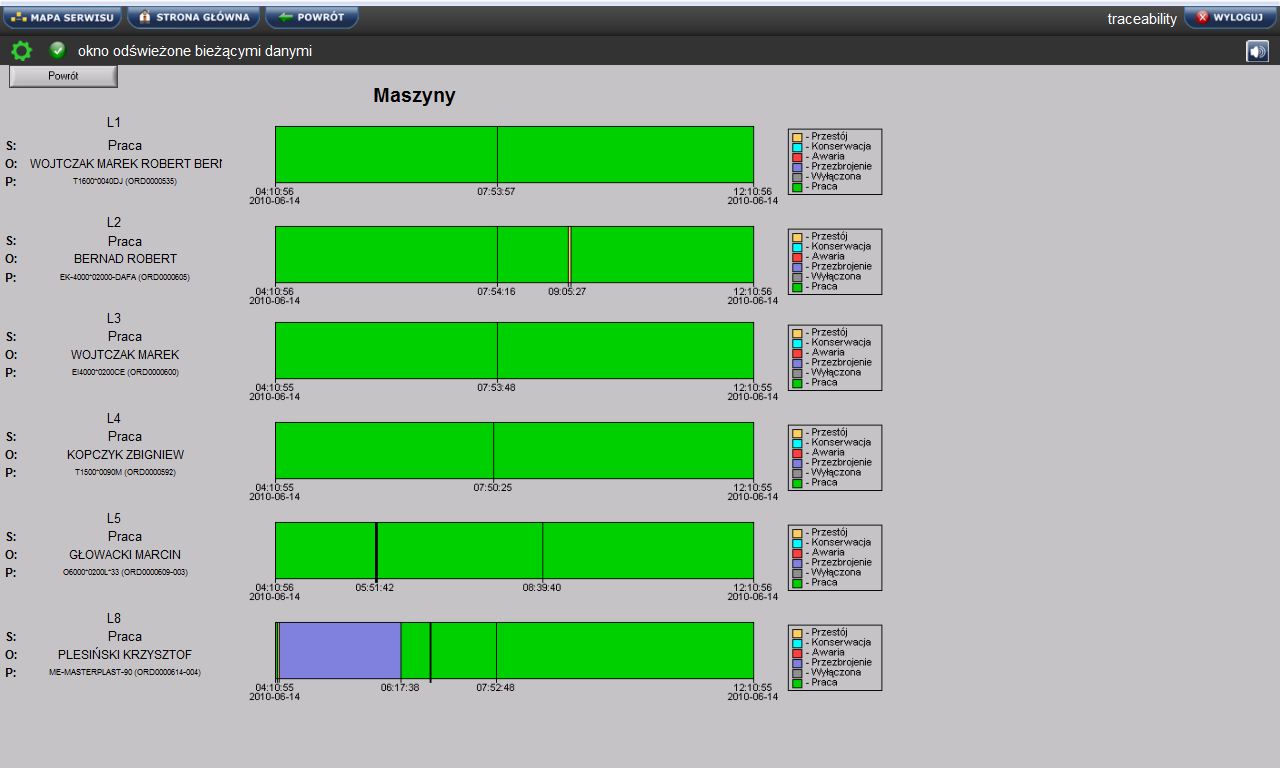
Task: Click the 07:53:57 marker on L1 timeline
Action: 497,154
